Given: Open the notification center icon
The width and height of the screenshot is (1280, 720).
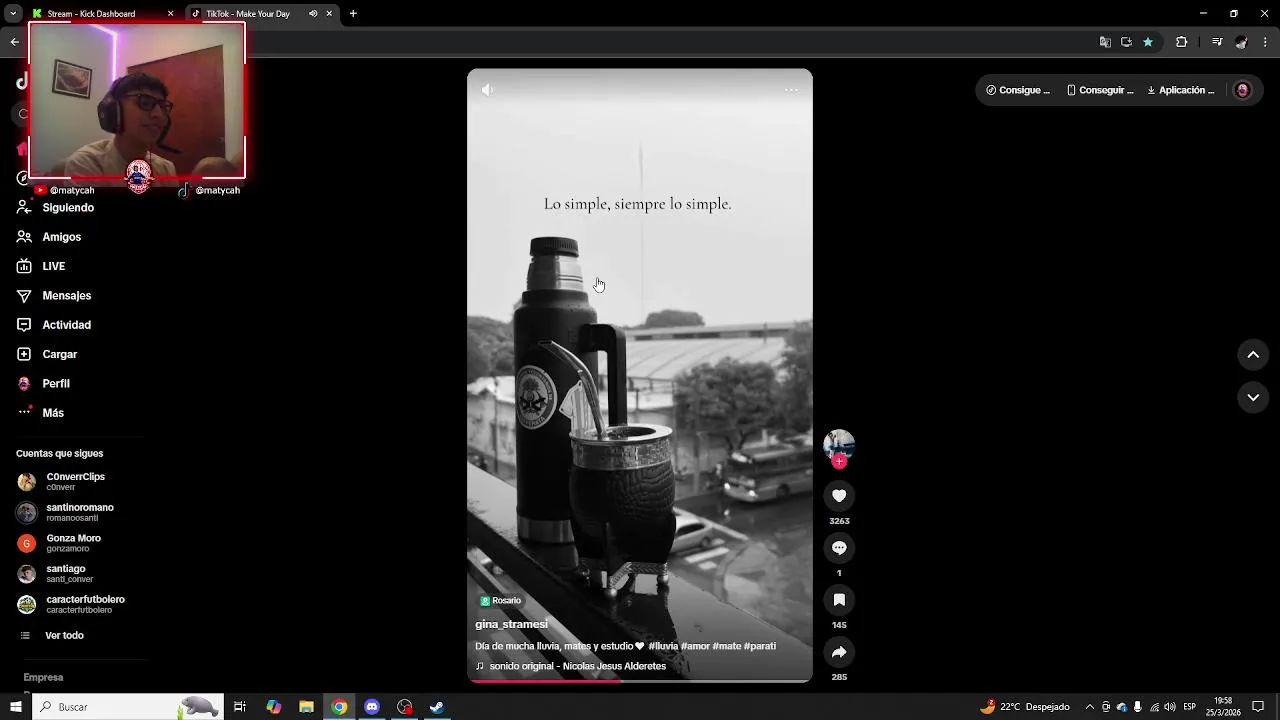Looking at the screenshot, I should click(1258, 707).
